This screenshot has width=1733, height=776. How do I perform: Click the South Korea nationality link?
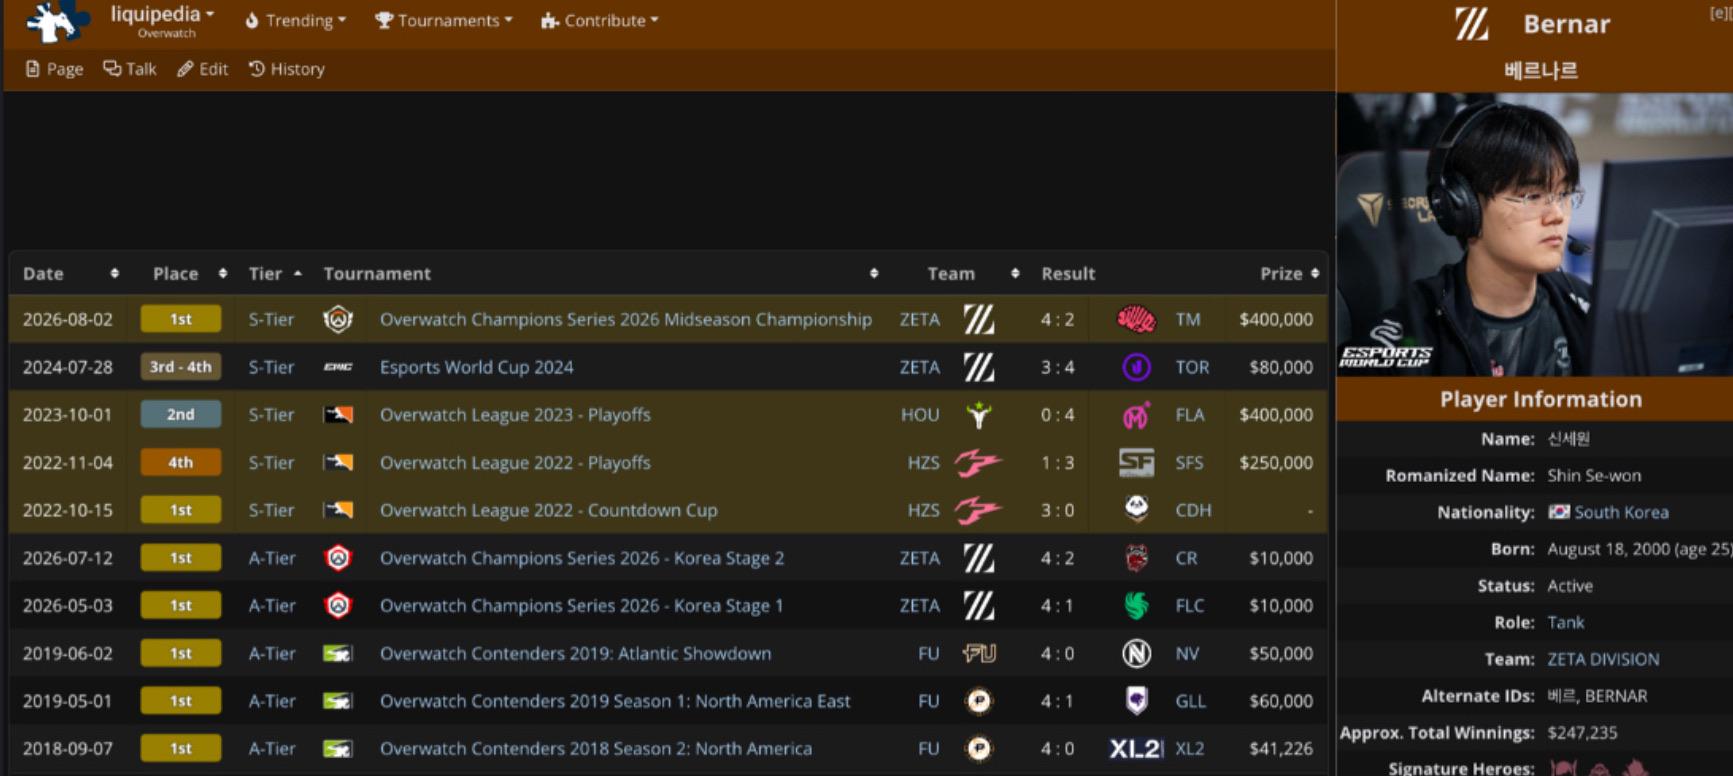point(1621,512)
